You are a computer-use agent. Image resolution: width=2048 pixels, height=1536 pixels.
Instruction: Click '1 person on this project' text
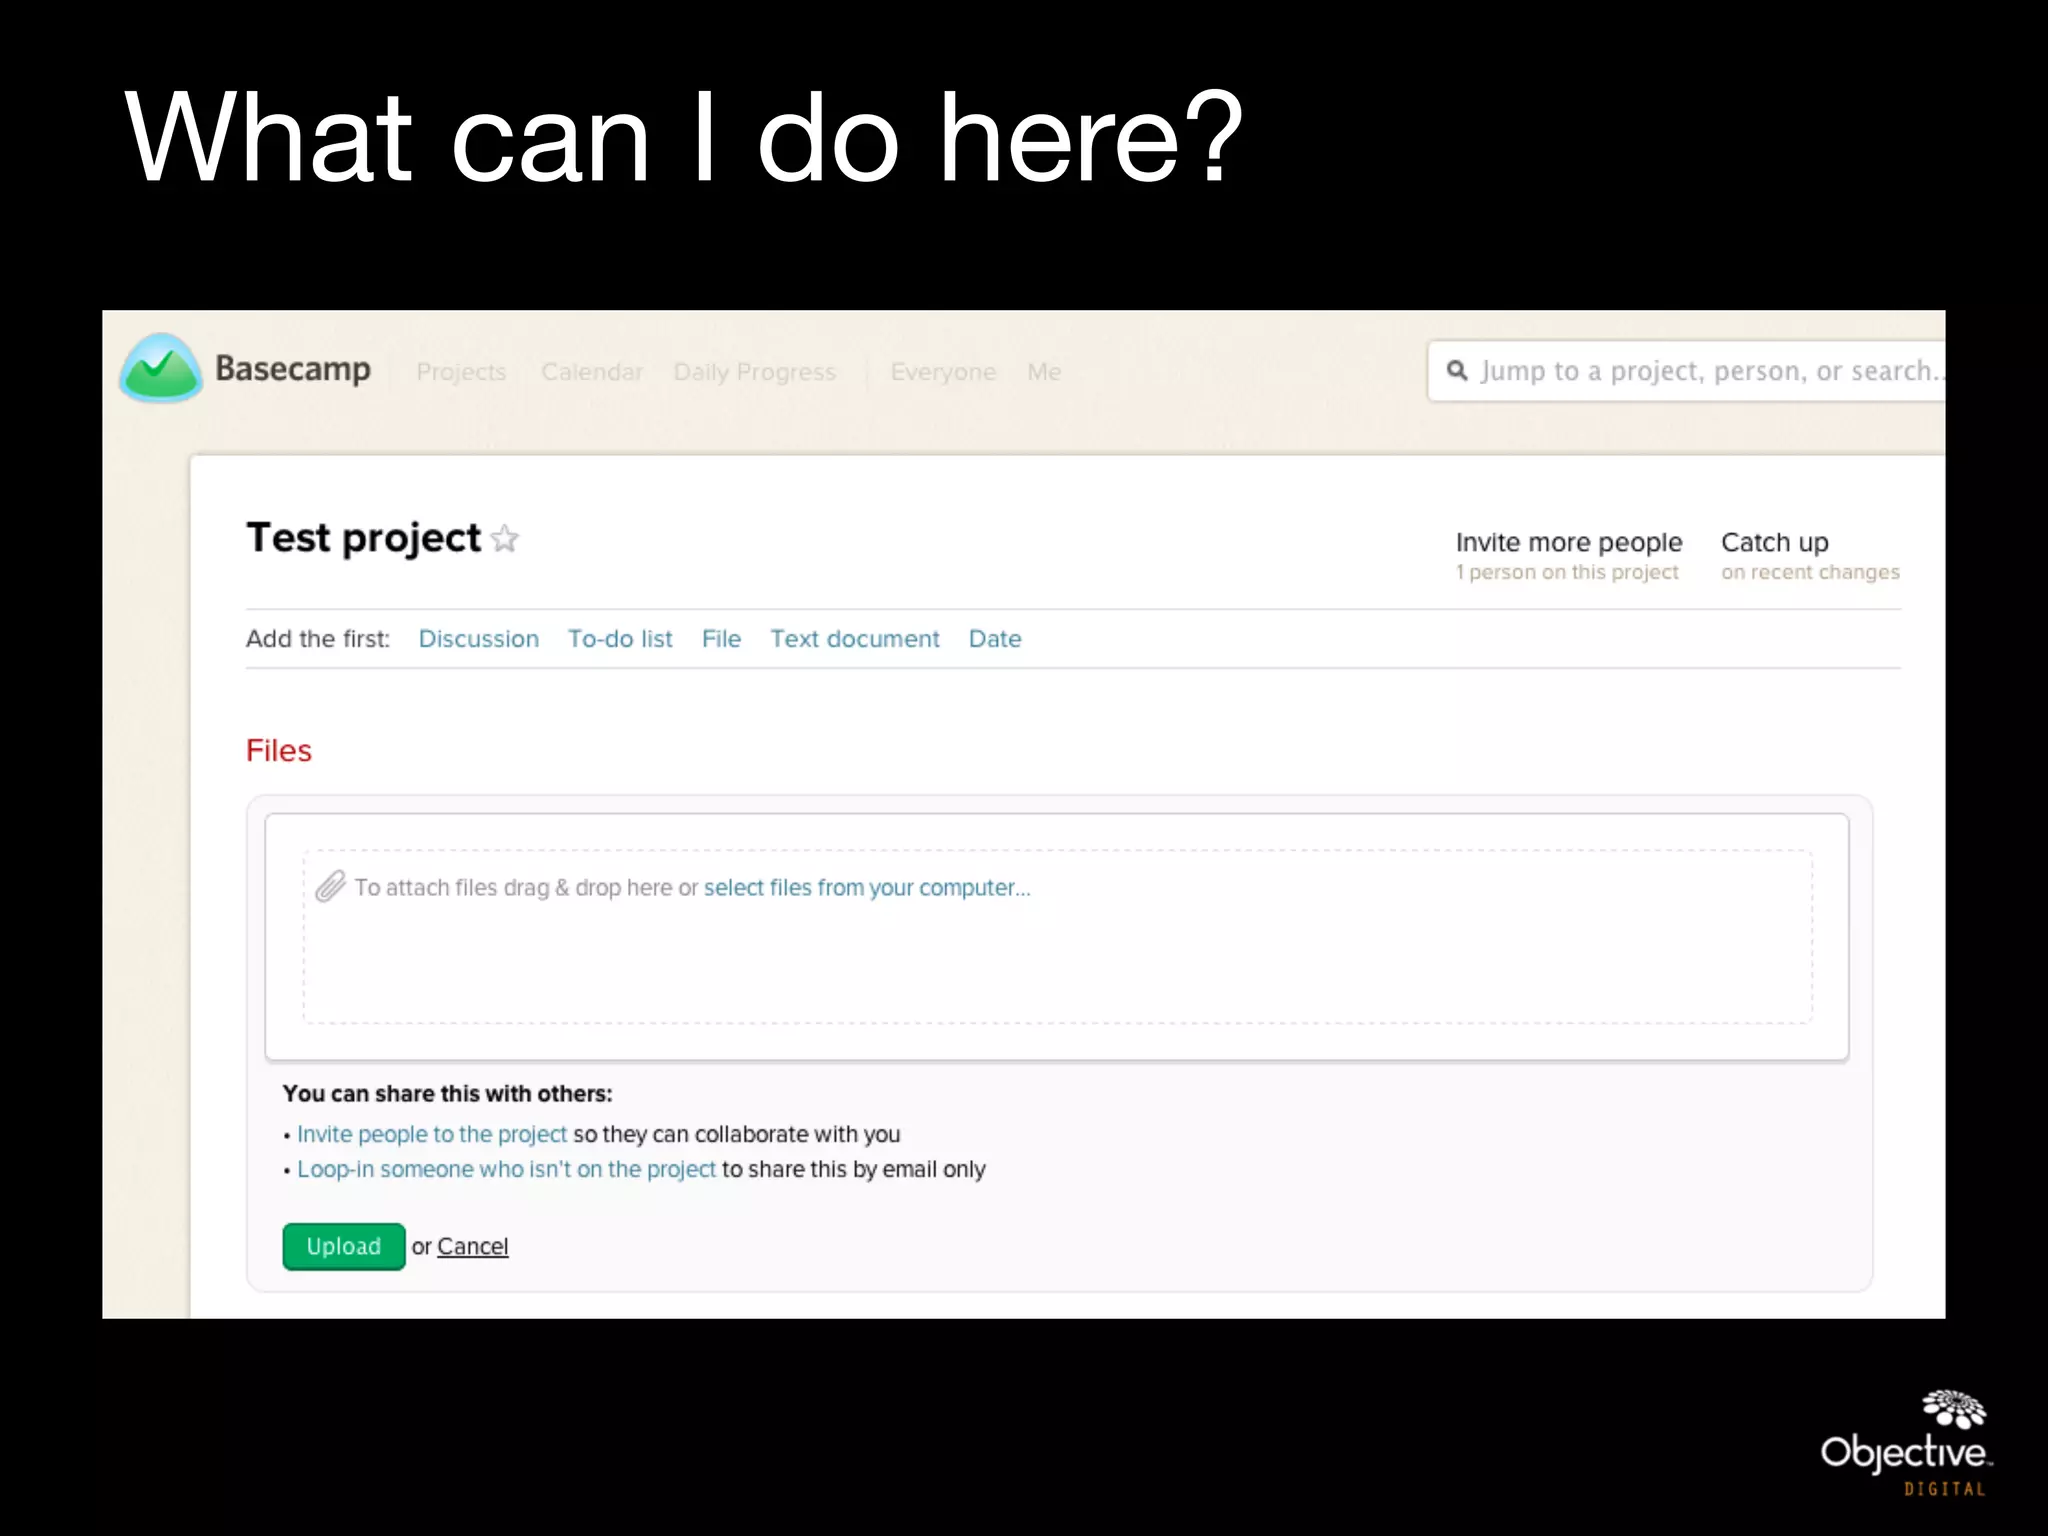click(1567, 572)
